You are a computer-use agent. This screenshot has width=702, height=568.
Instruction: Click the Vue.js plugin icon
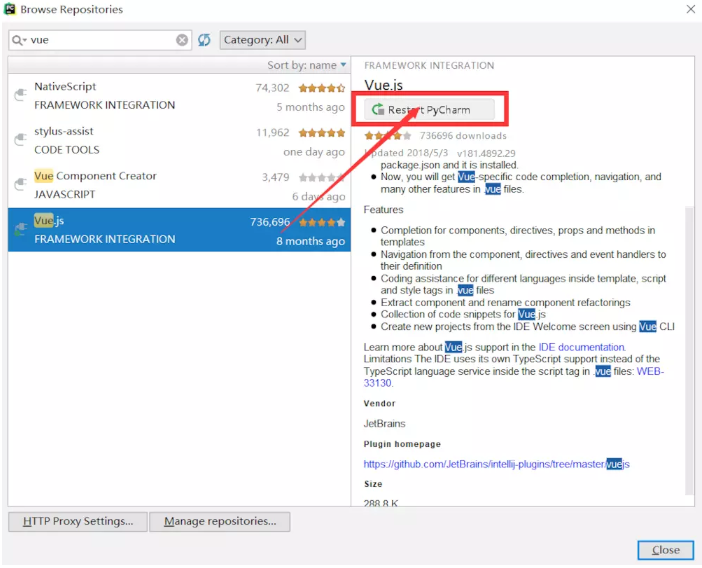(x=20, y=229)
